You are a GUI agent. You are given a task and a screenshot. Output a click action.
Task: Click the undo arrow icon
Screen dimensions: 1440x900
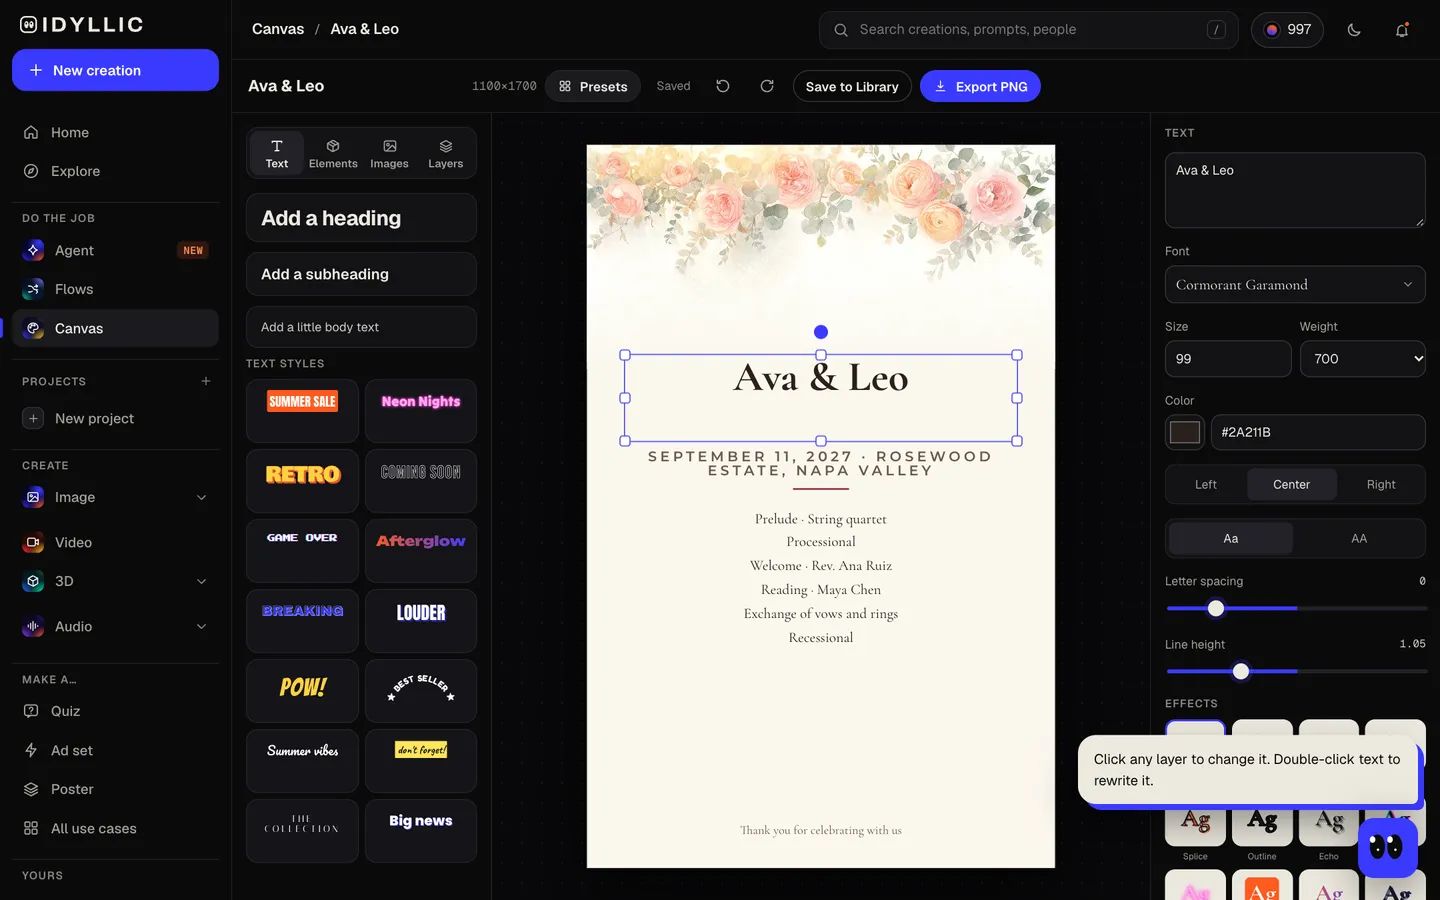click(723, 86)
